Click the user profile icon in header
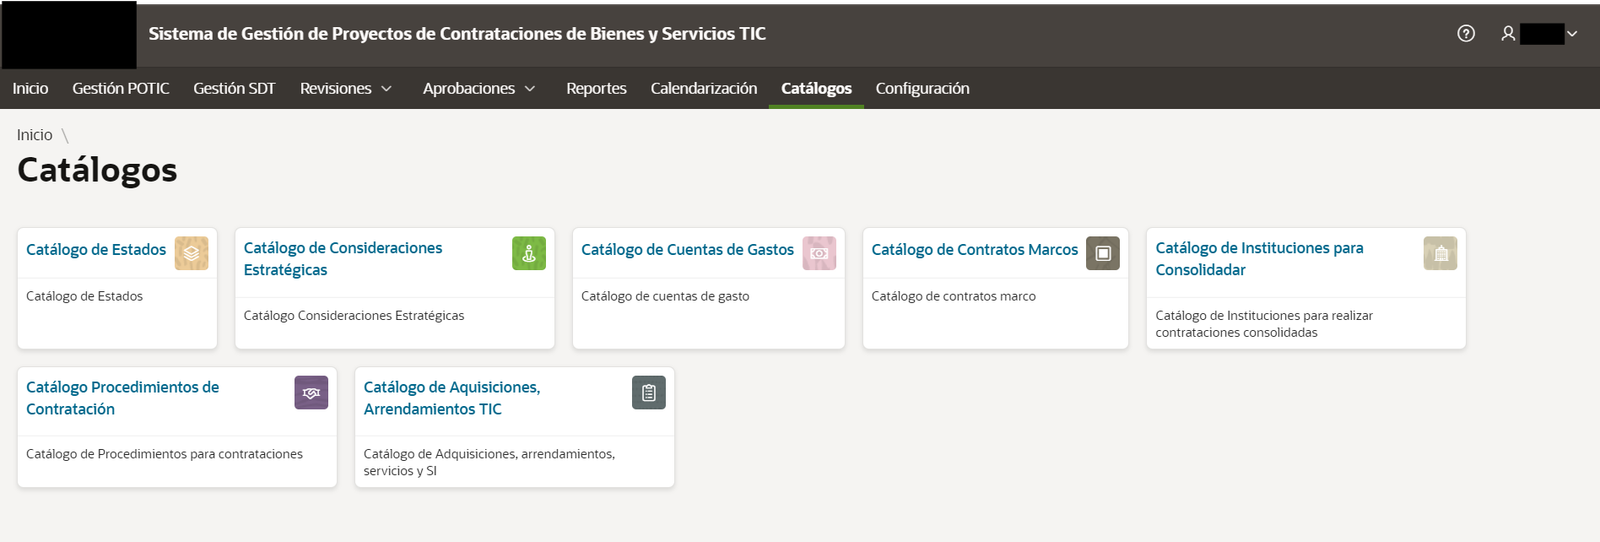 pos(1508,34)
